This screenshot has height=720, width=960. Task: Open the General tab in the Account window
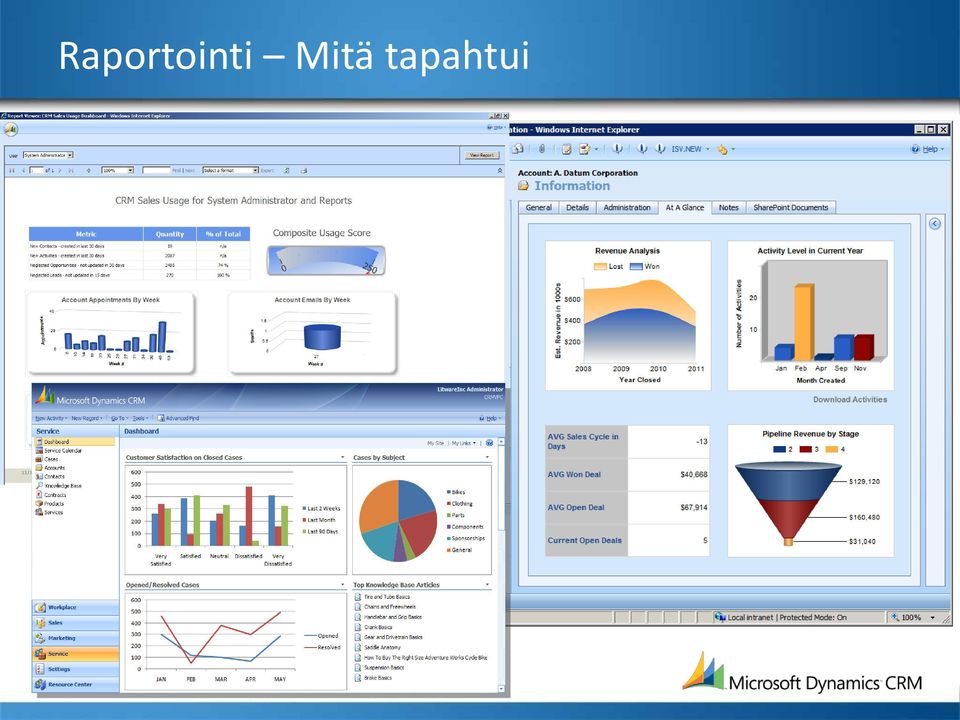tap(538, 208)
